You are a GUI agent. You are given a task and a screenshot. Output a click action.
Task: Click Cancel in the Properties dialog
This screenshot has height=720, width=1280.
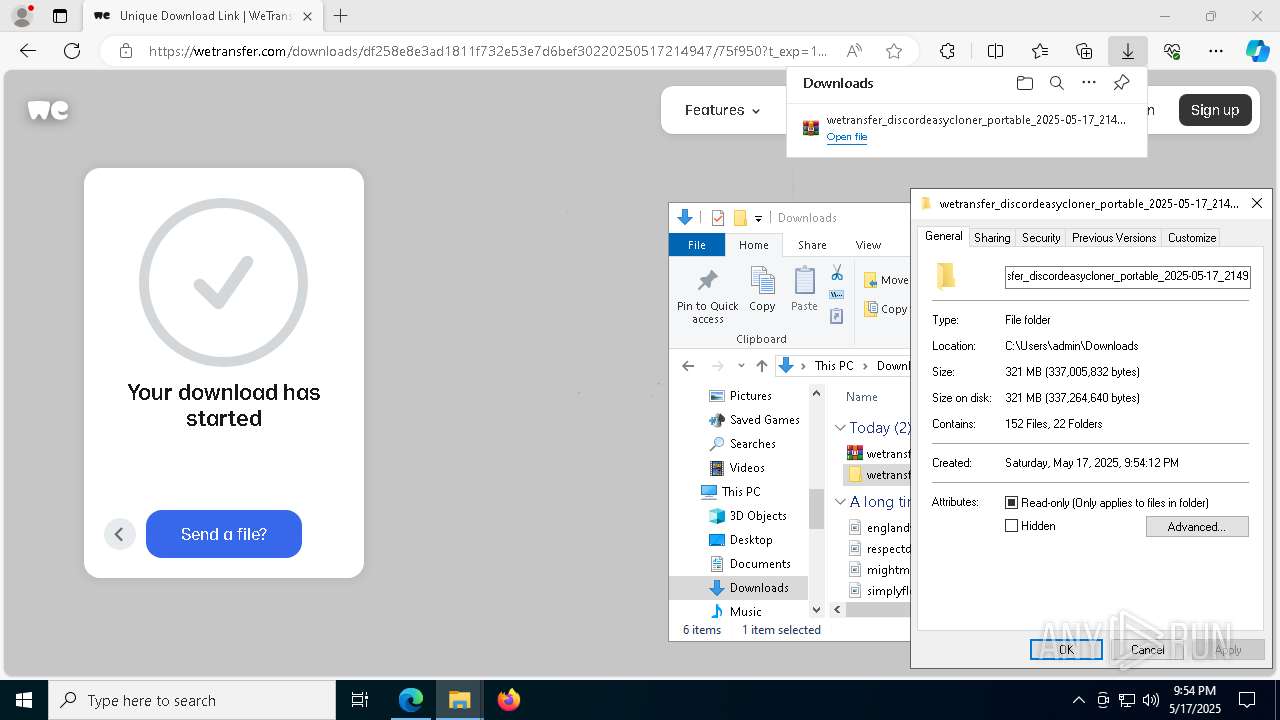1147,650
